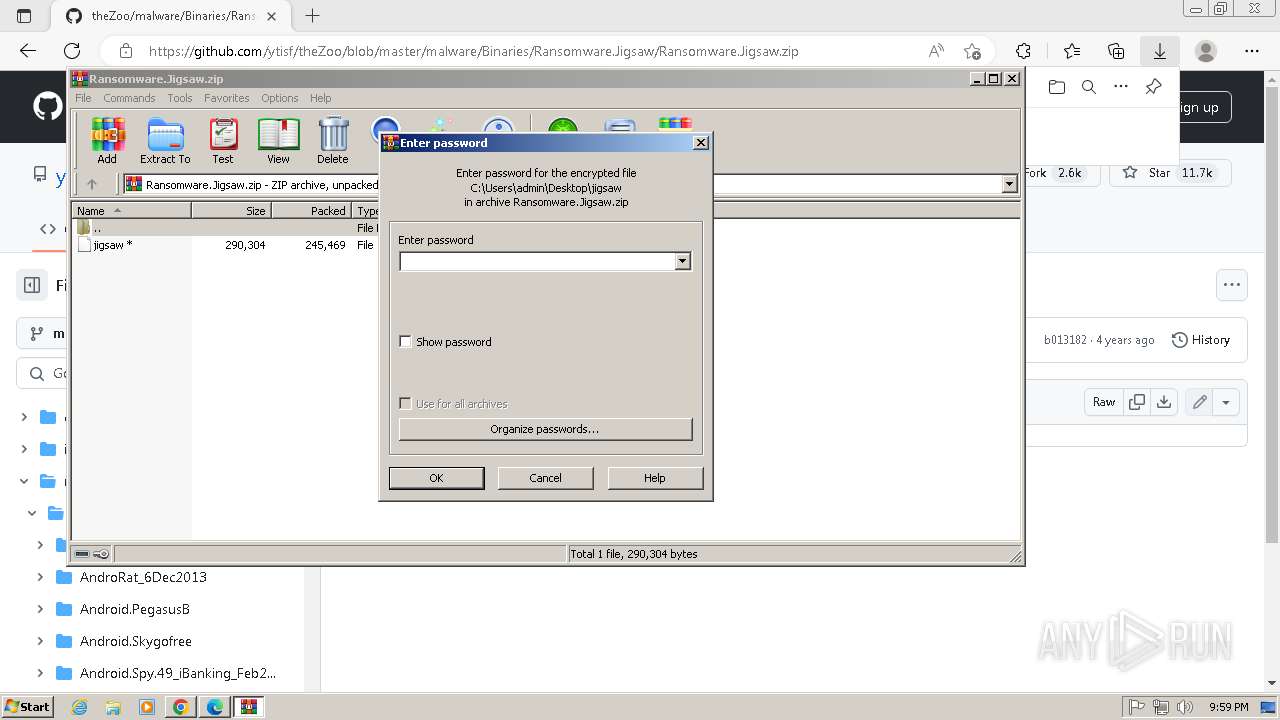Search downloads with the magnifier icon
1280x720 pixels.
pyautogui.click(x=1089, y=87)
